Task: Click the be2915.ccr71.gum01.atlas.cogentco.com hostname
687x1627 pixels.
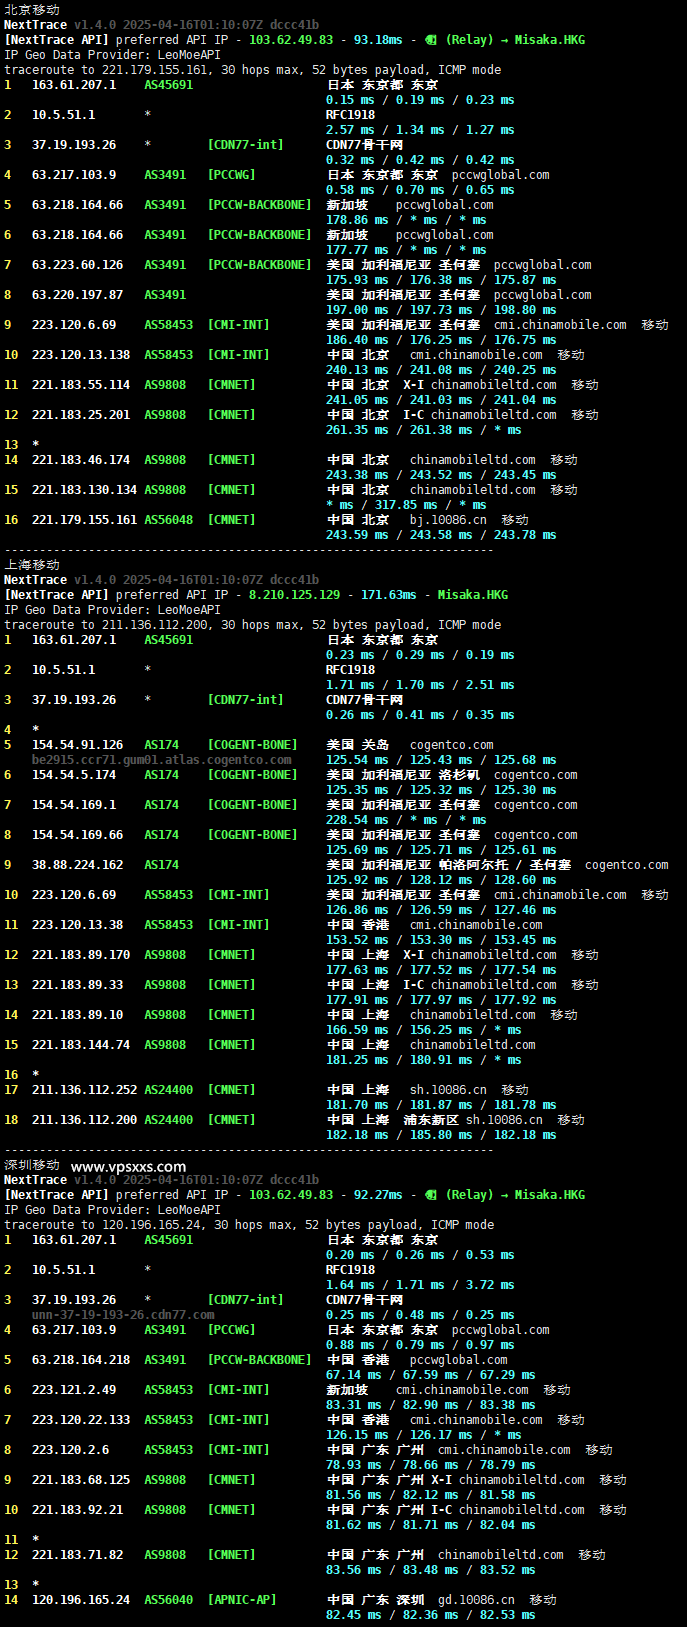Action: click(162, 760)
